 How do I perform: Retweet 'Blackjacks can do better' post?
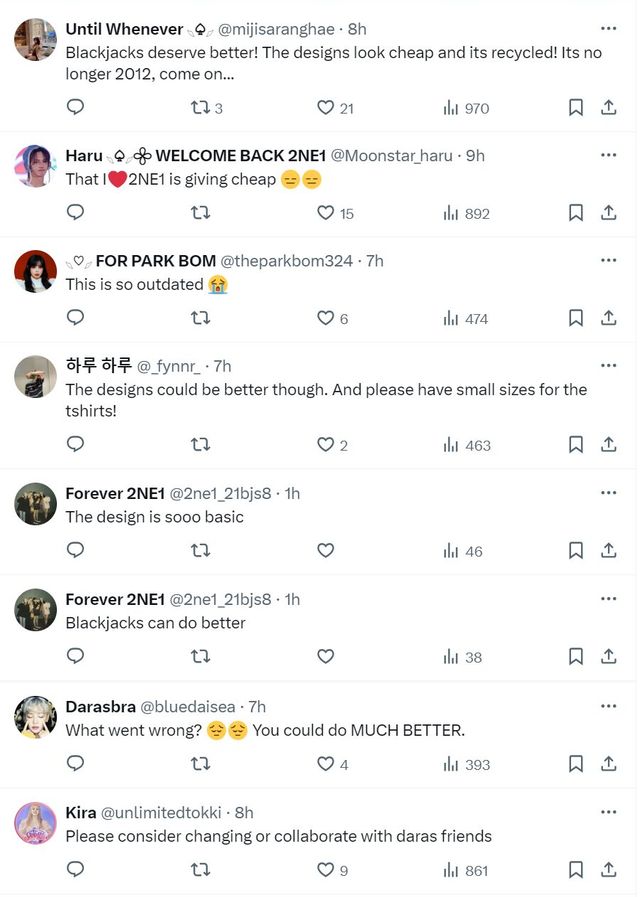click(x=200, y=657)
